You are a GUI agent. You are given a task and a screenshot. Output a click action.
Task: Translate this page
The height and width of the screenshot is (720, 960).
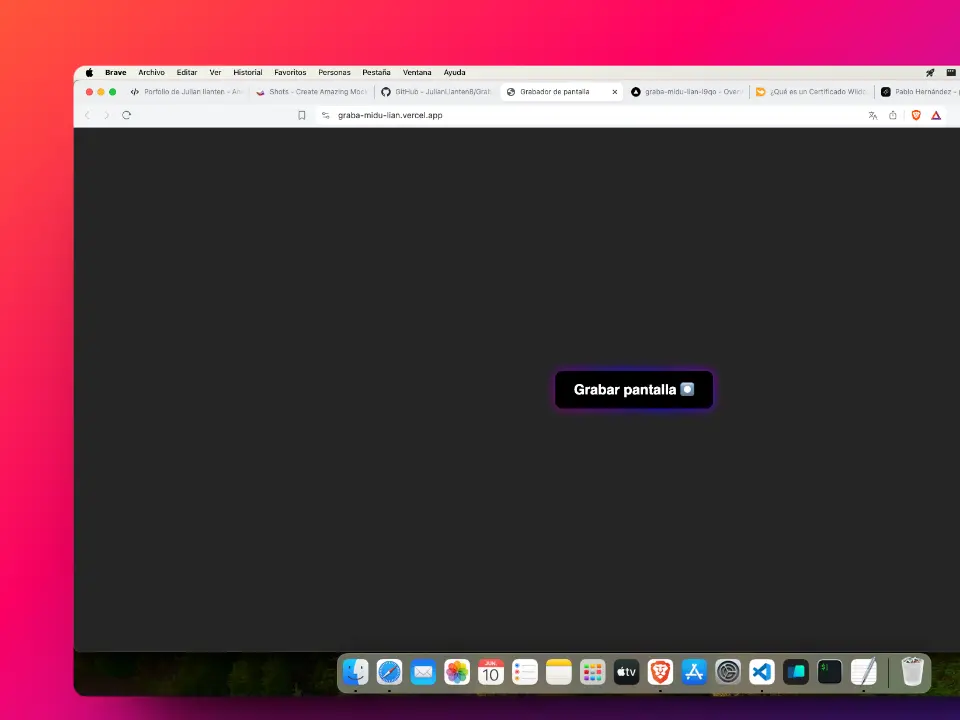point(872,115)
